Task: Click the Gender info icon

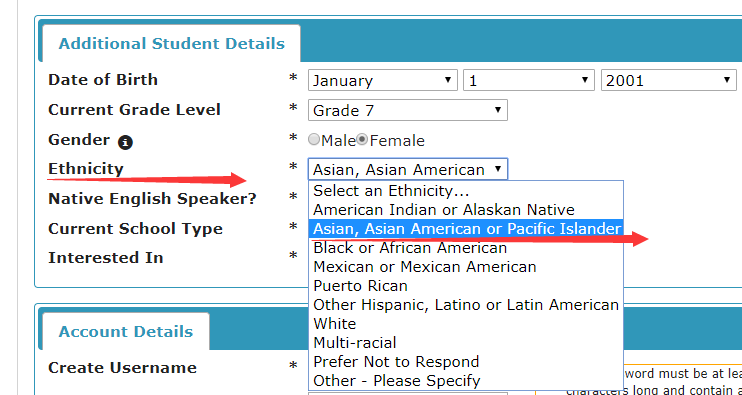Action: 125,142
